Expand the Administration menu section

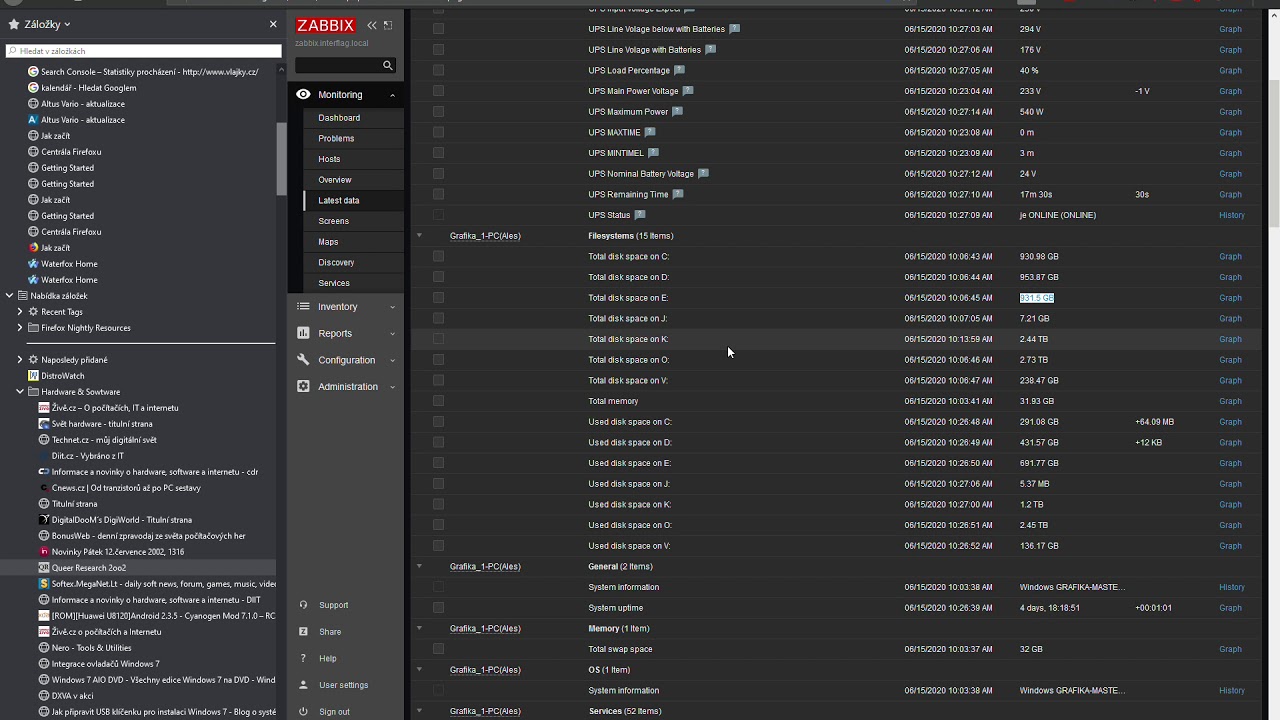[392, 387]
